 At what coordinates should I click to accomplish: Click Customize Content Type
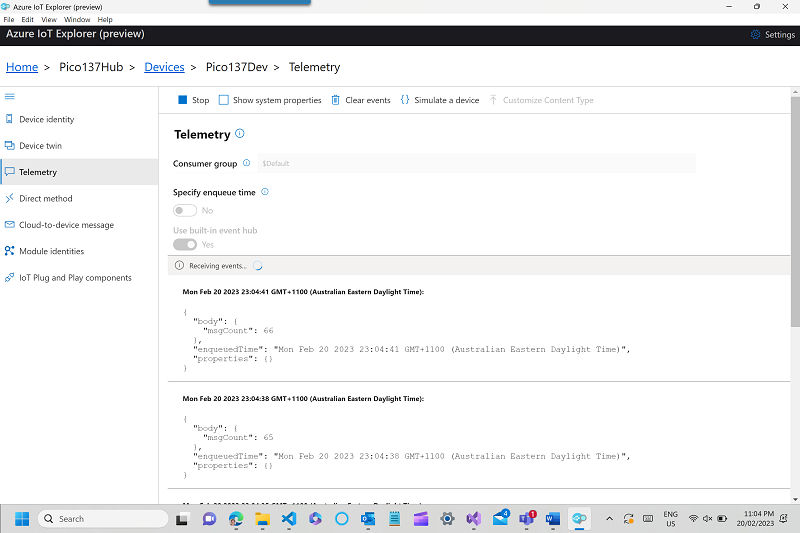(541, 100)
